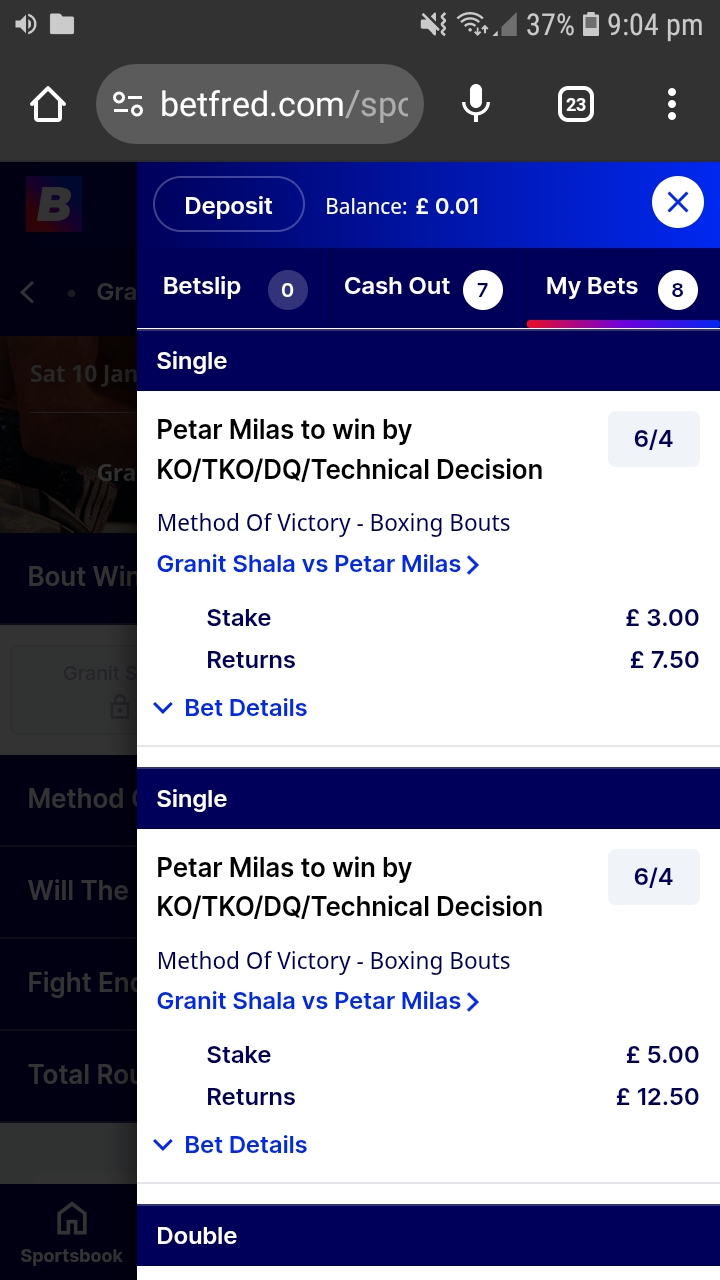Screen dimensions: 720x1280
Task: Tap the microphone voice search icon
Action: 476,104
